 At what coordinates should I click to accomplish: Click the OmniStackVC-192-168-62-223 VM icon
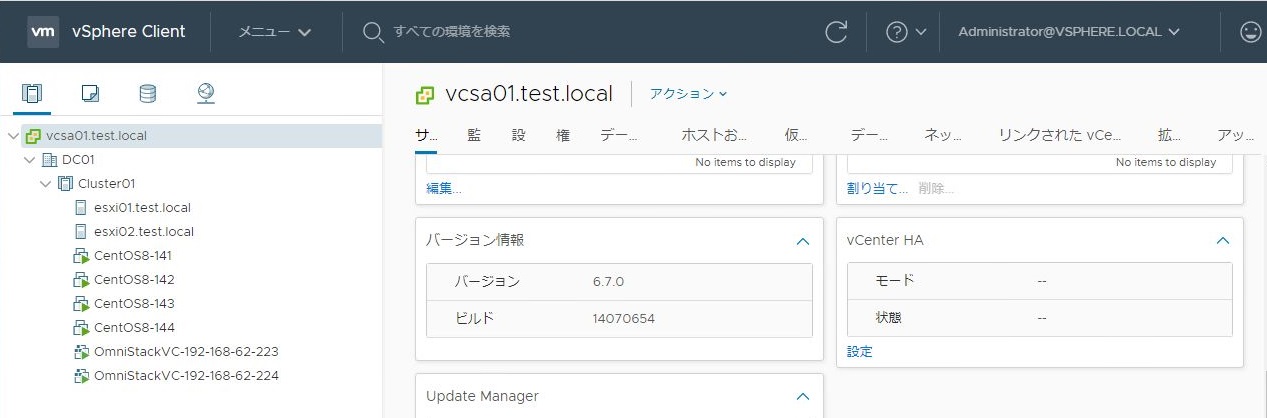[x=82, y=352]
